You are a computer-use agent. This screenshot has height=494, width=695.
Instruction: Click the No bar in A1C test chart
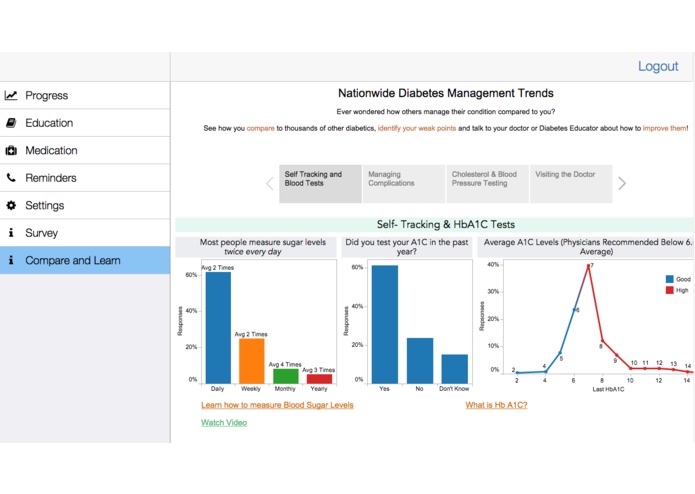(420, 361)
